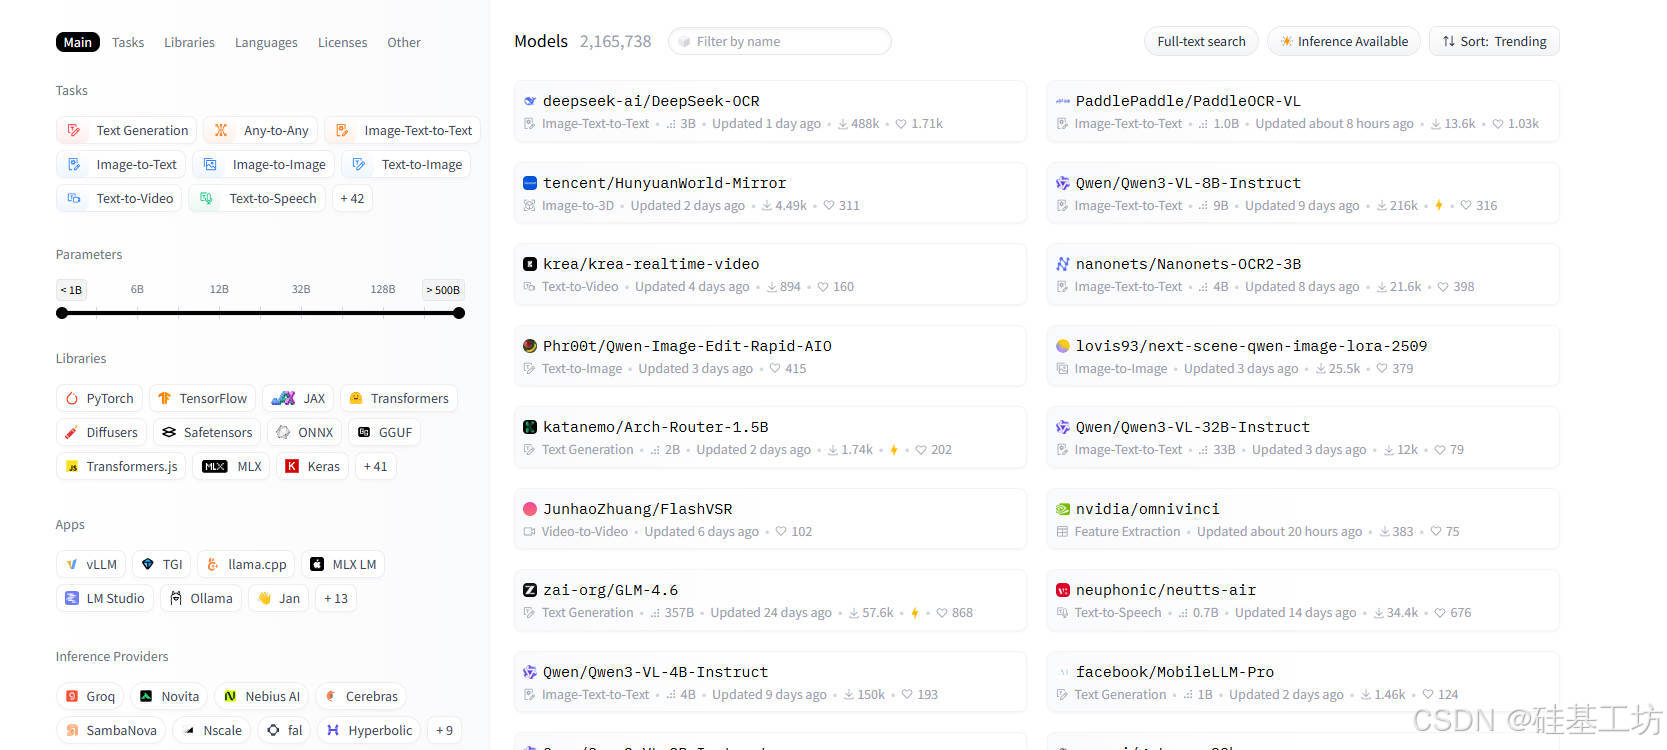Screen dimensions: 1667x750
Task: Toggle the TGI app filter
Action: [x=162, y=564]
